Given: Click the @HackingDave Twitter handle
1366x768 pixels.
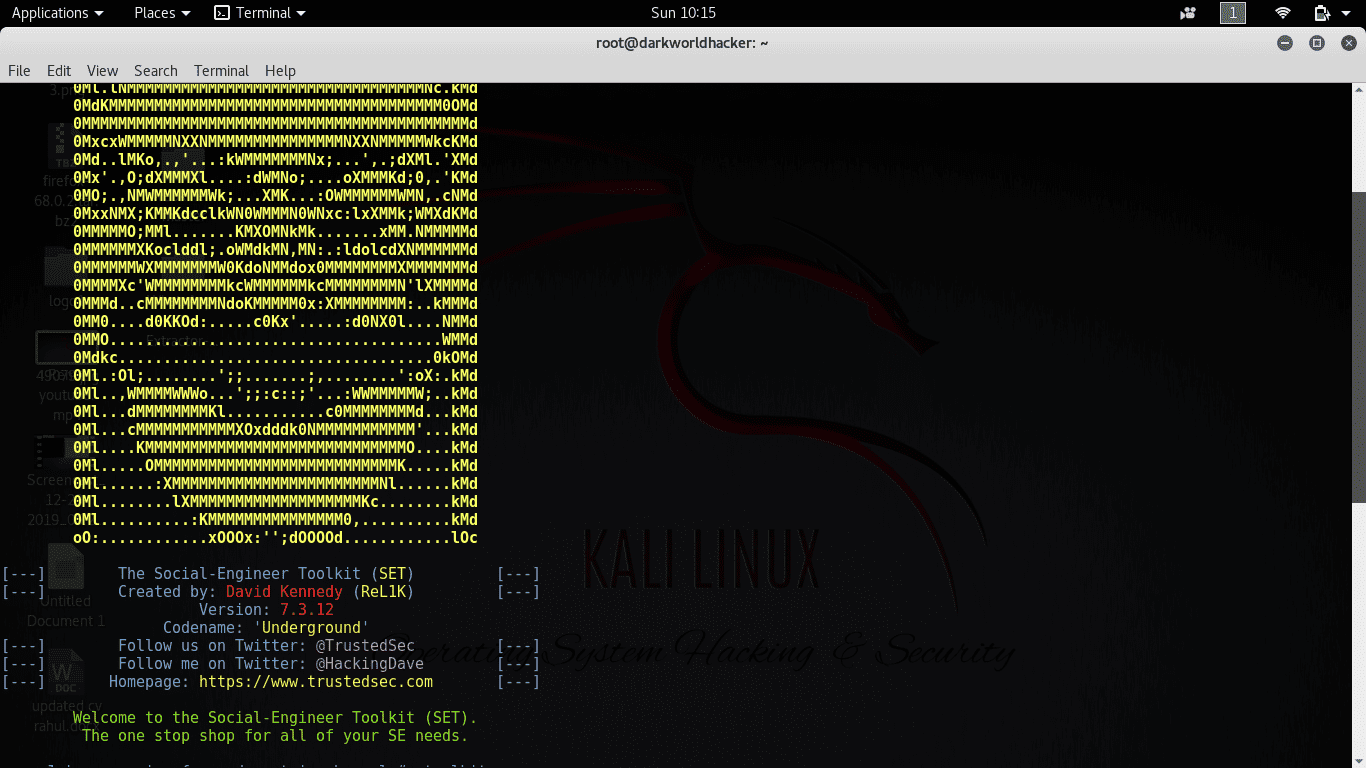Looking at the screenshot, I should [x=370, y=664].
